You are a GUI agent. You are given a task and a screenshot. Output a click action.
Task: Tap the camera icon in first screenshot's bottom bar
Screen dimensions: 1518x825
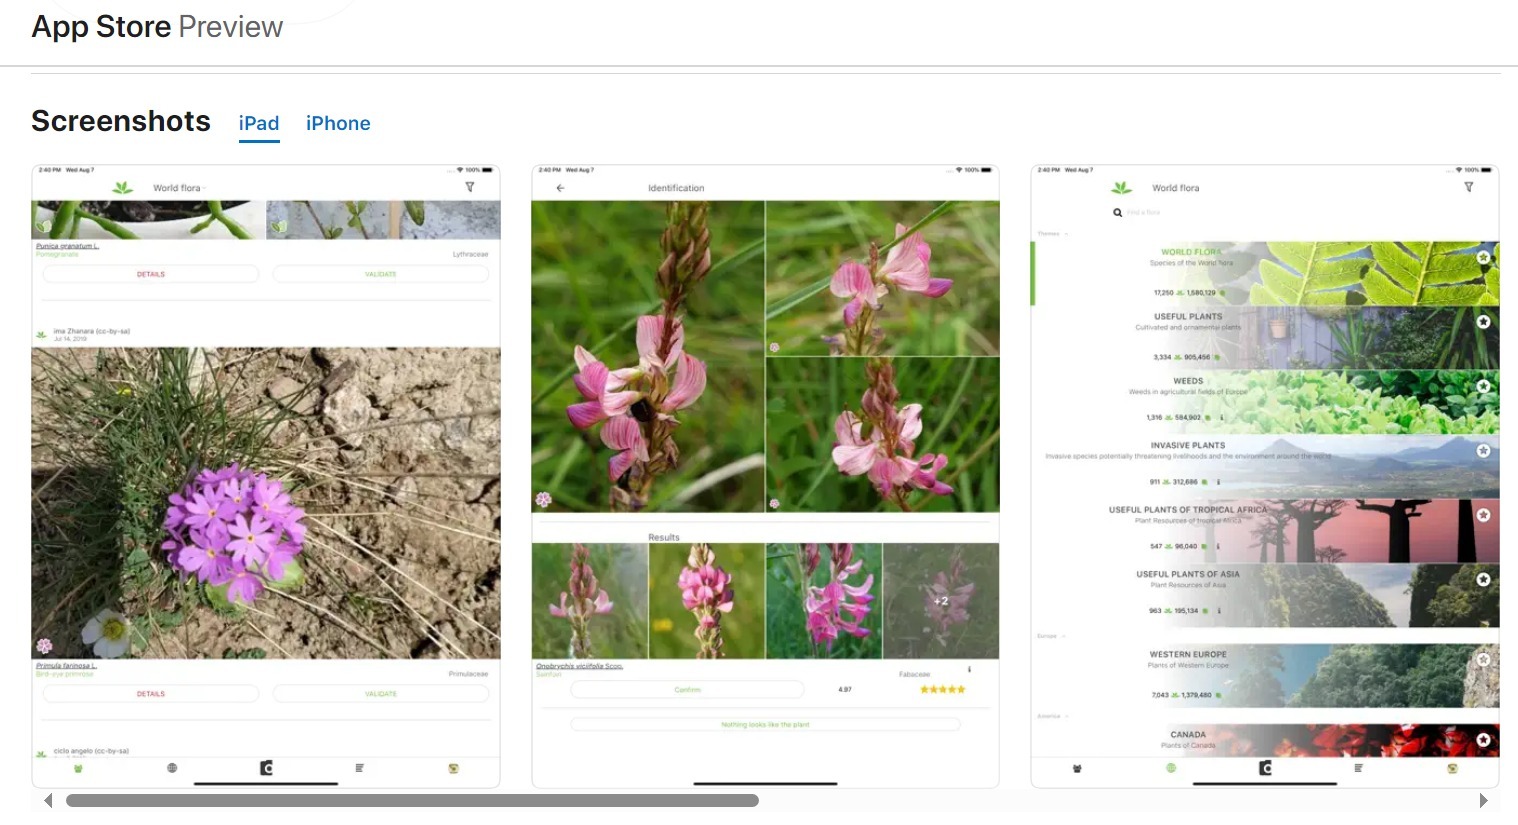[266, 768]
